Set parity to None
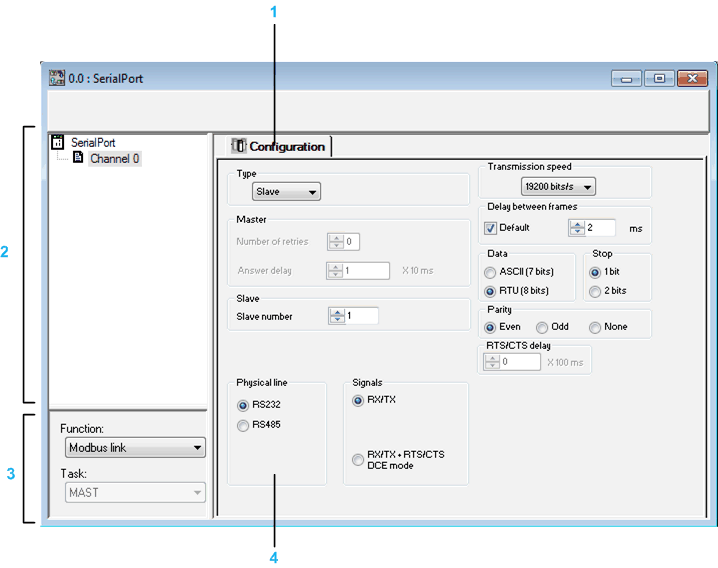 595,327
